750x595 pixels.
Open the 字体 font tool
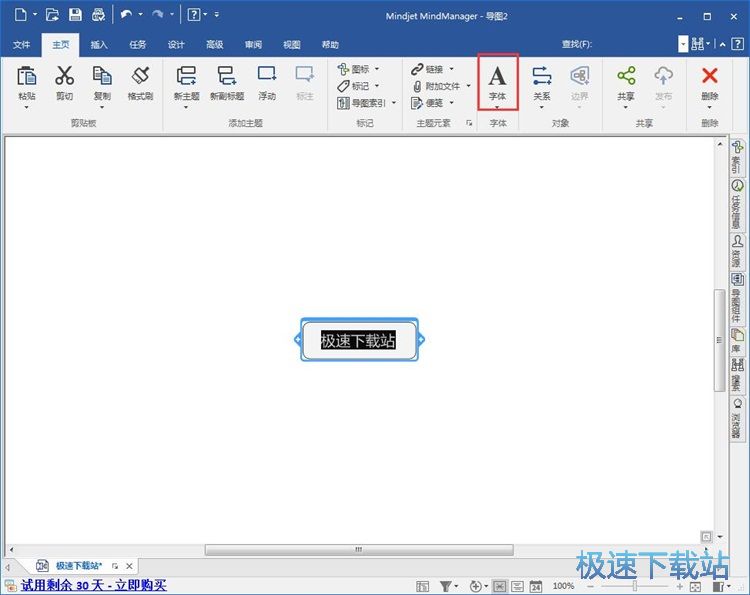497,78
